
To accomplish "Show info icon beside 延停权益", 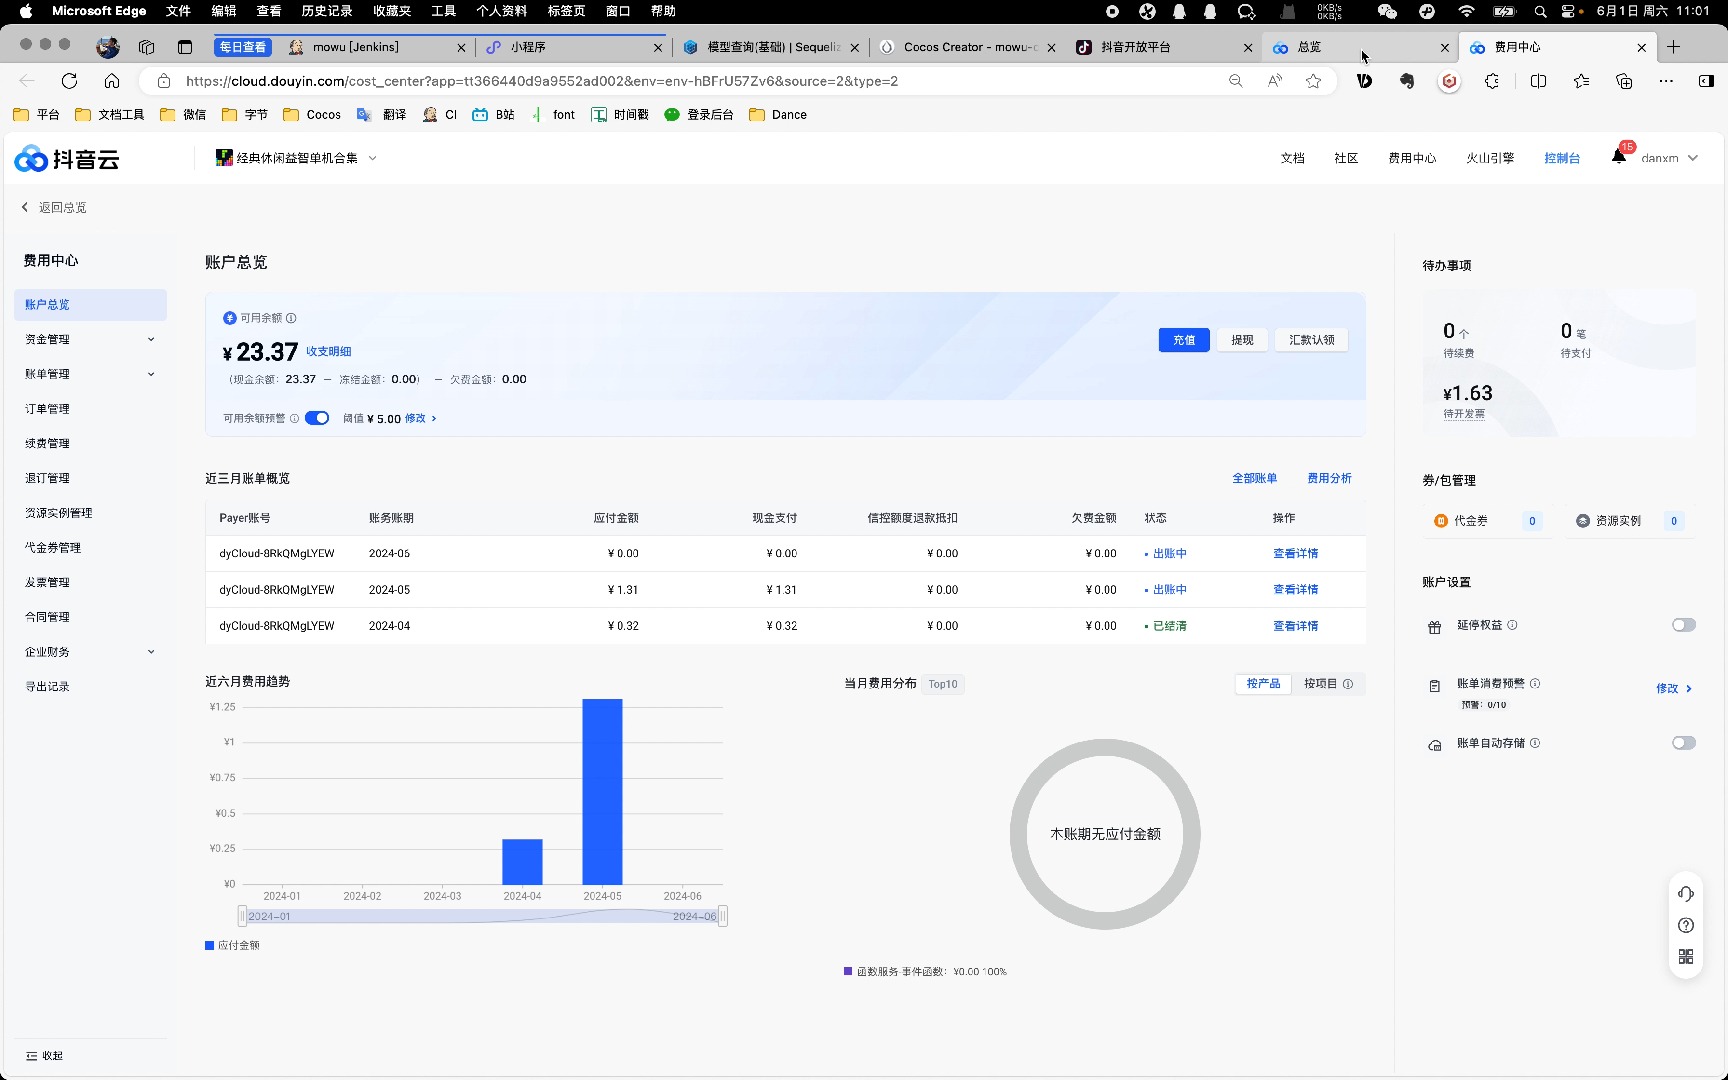I will (x=1512, y=625).
